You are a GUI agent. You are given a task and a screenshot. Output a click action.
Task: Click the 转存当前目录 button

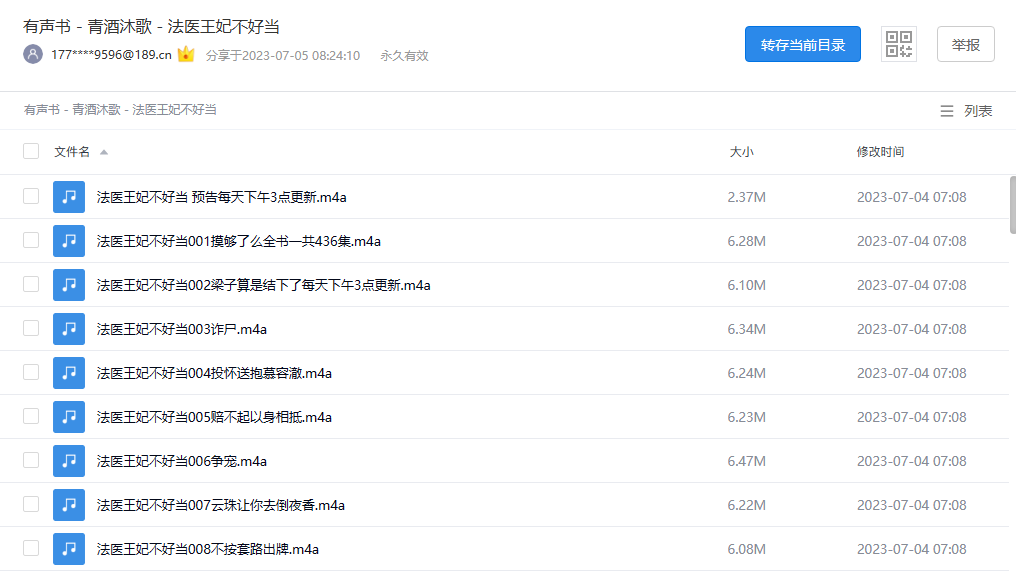pos(802,44)
